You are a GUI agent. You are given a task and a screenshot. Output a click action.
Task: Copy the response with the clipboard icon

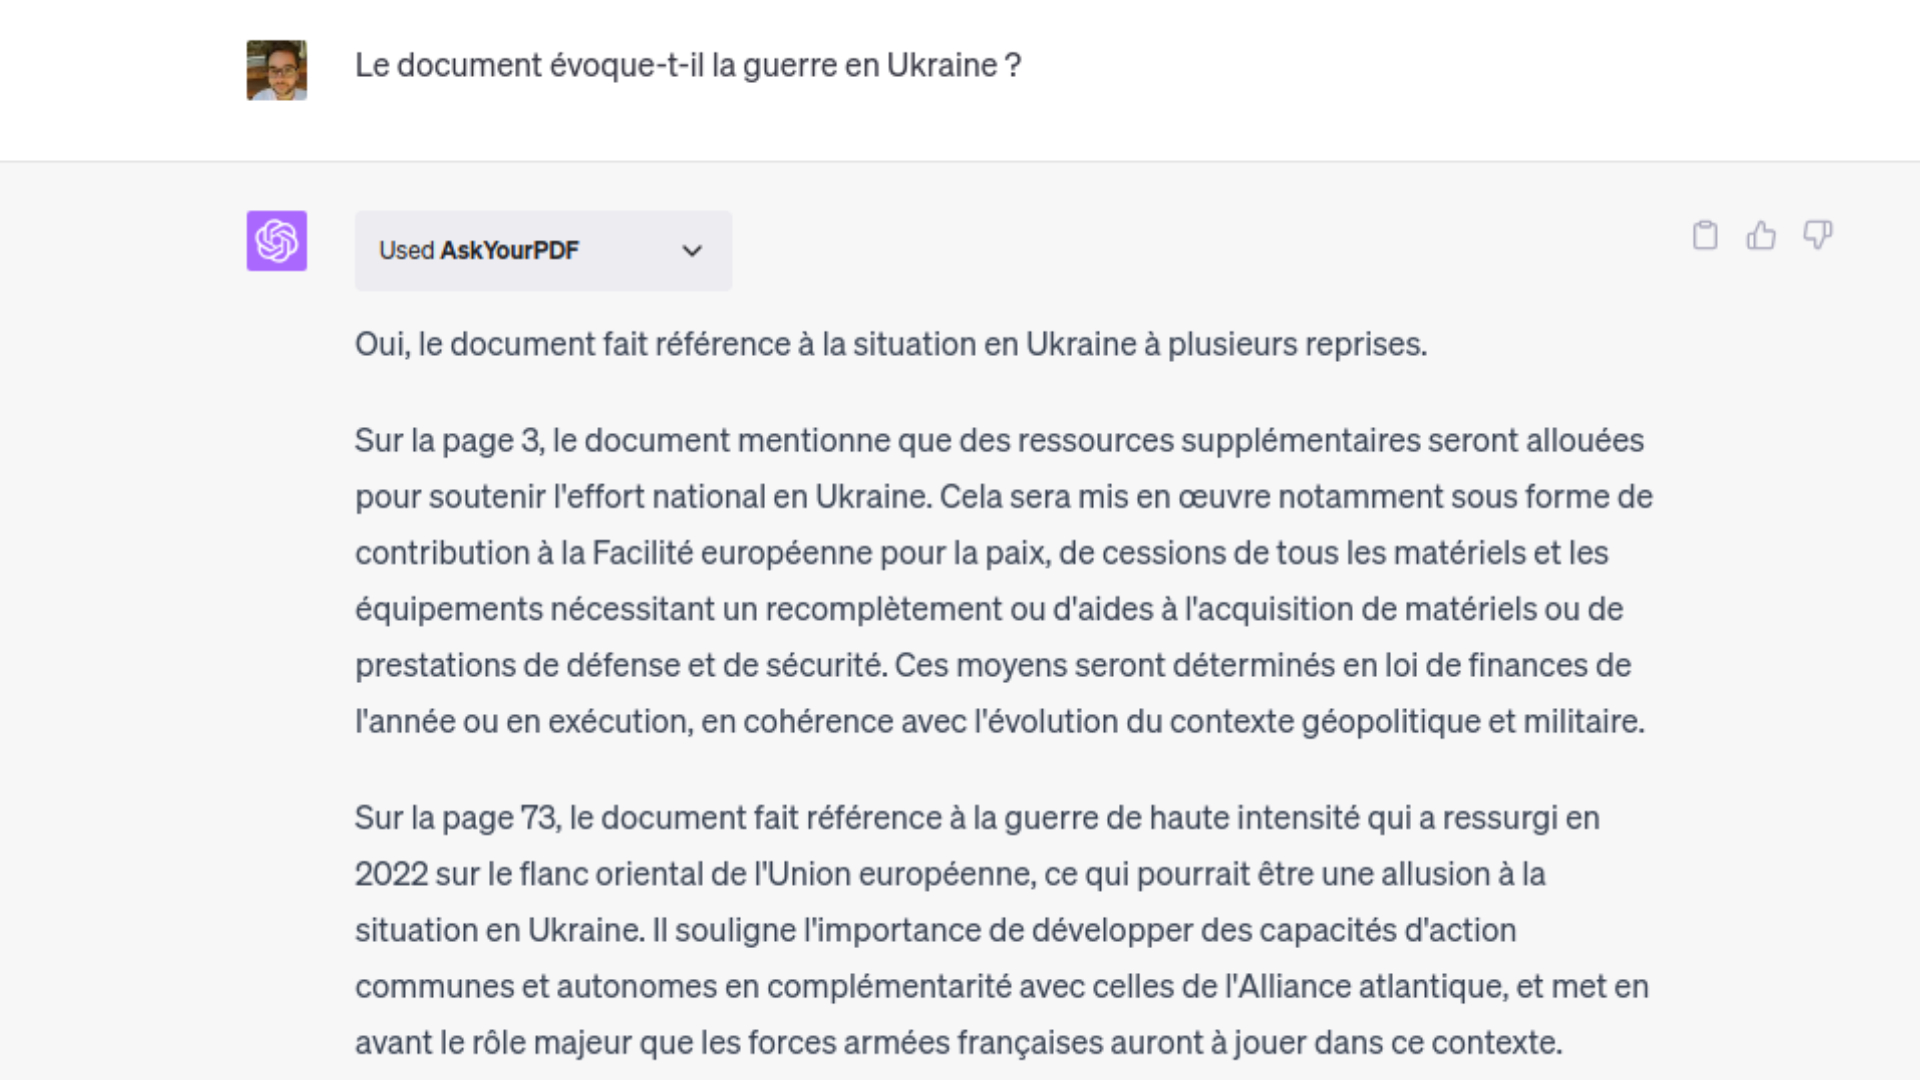coord(1705,235)
